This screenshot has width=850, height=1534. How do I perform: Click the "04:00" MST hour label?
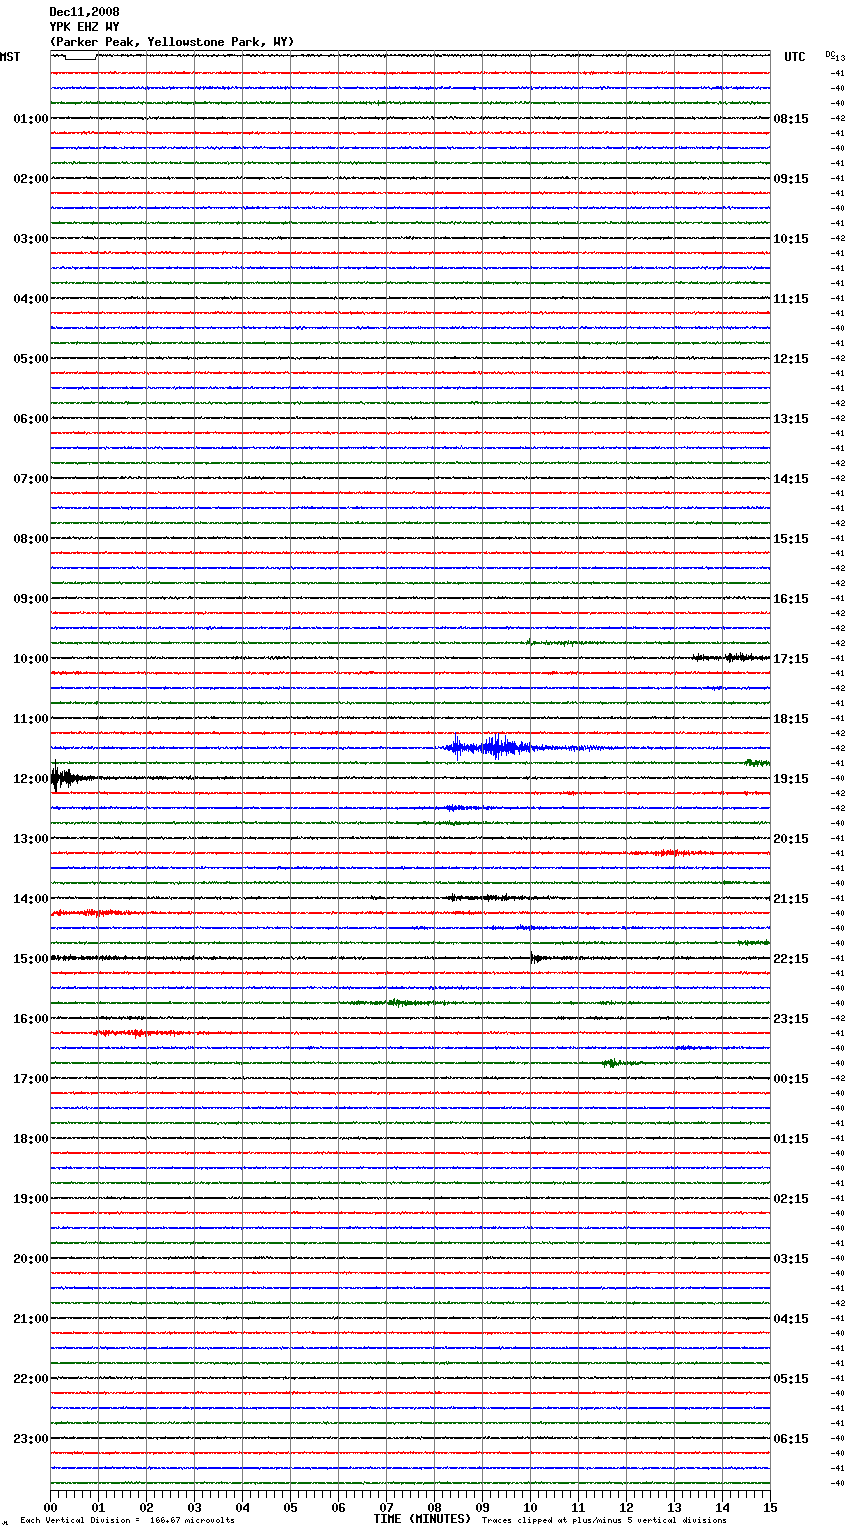(31, 299)
